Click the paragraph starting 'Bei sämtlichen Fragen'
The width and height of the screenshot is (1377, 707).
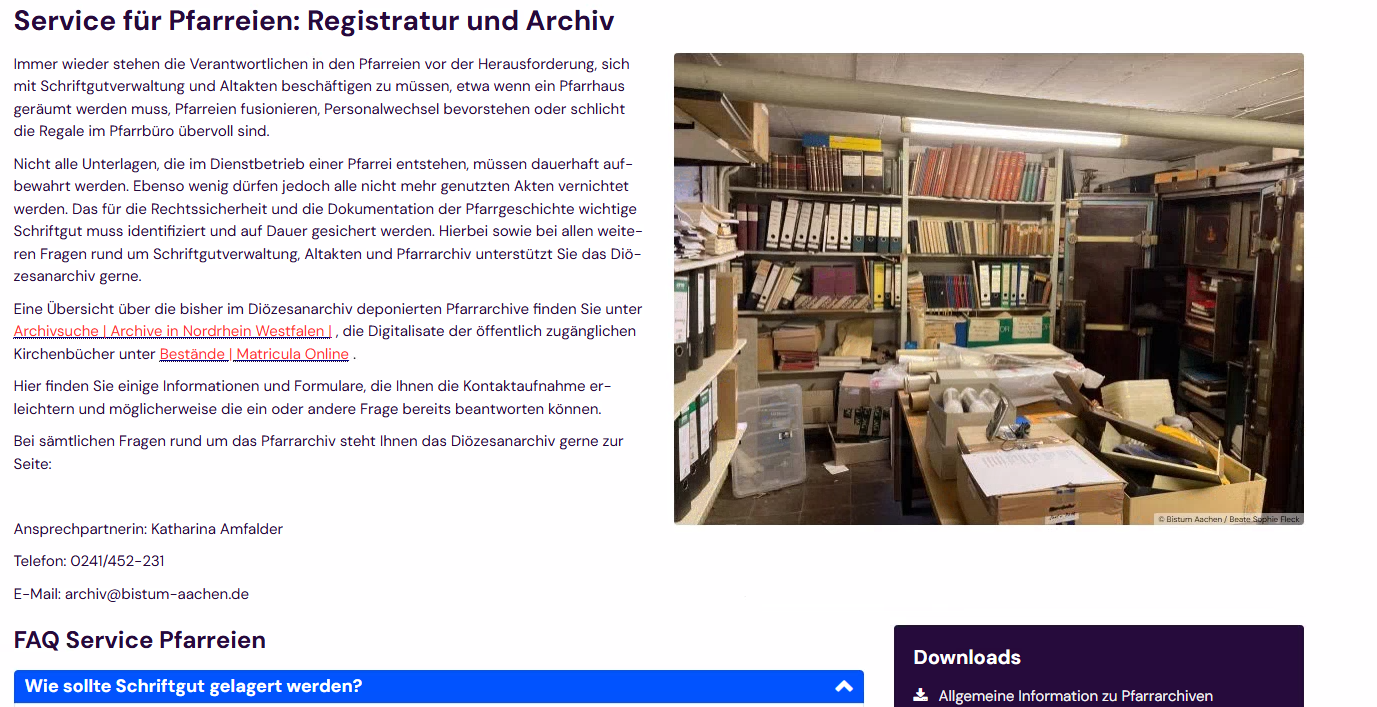(318, 452)
